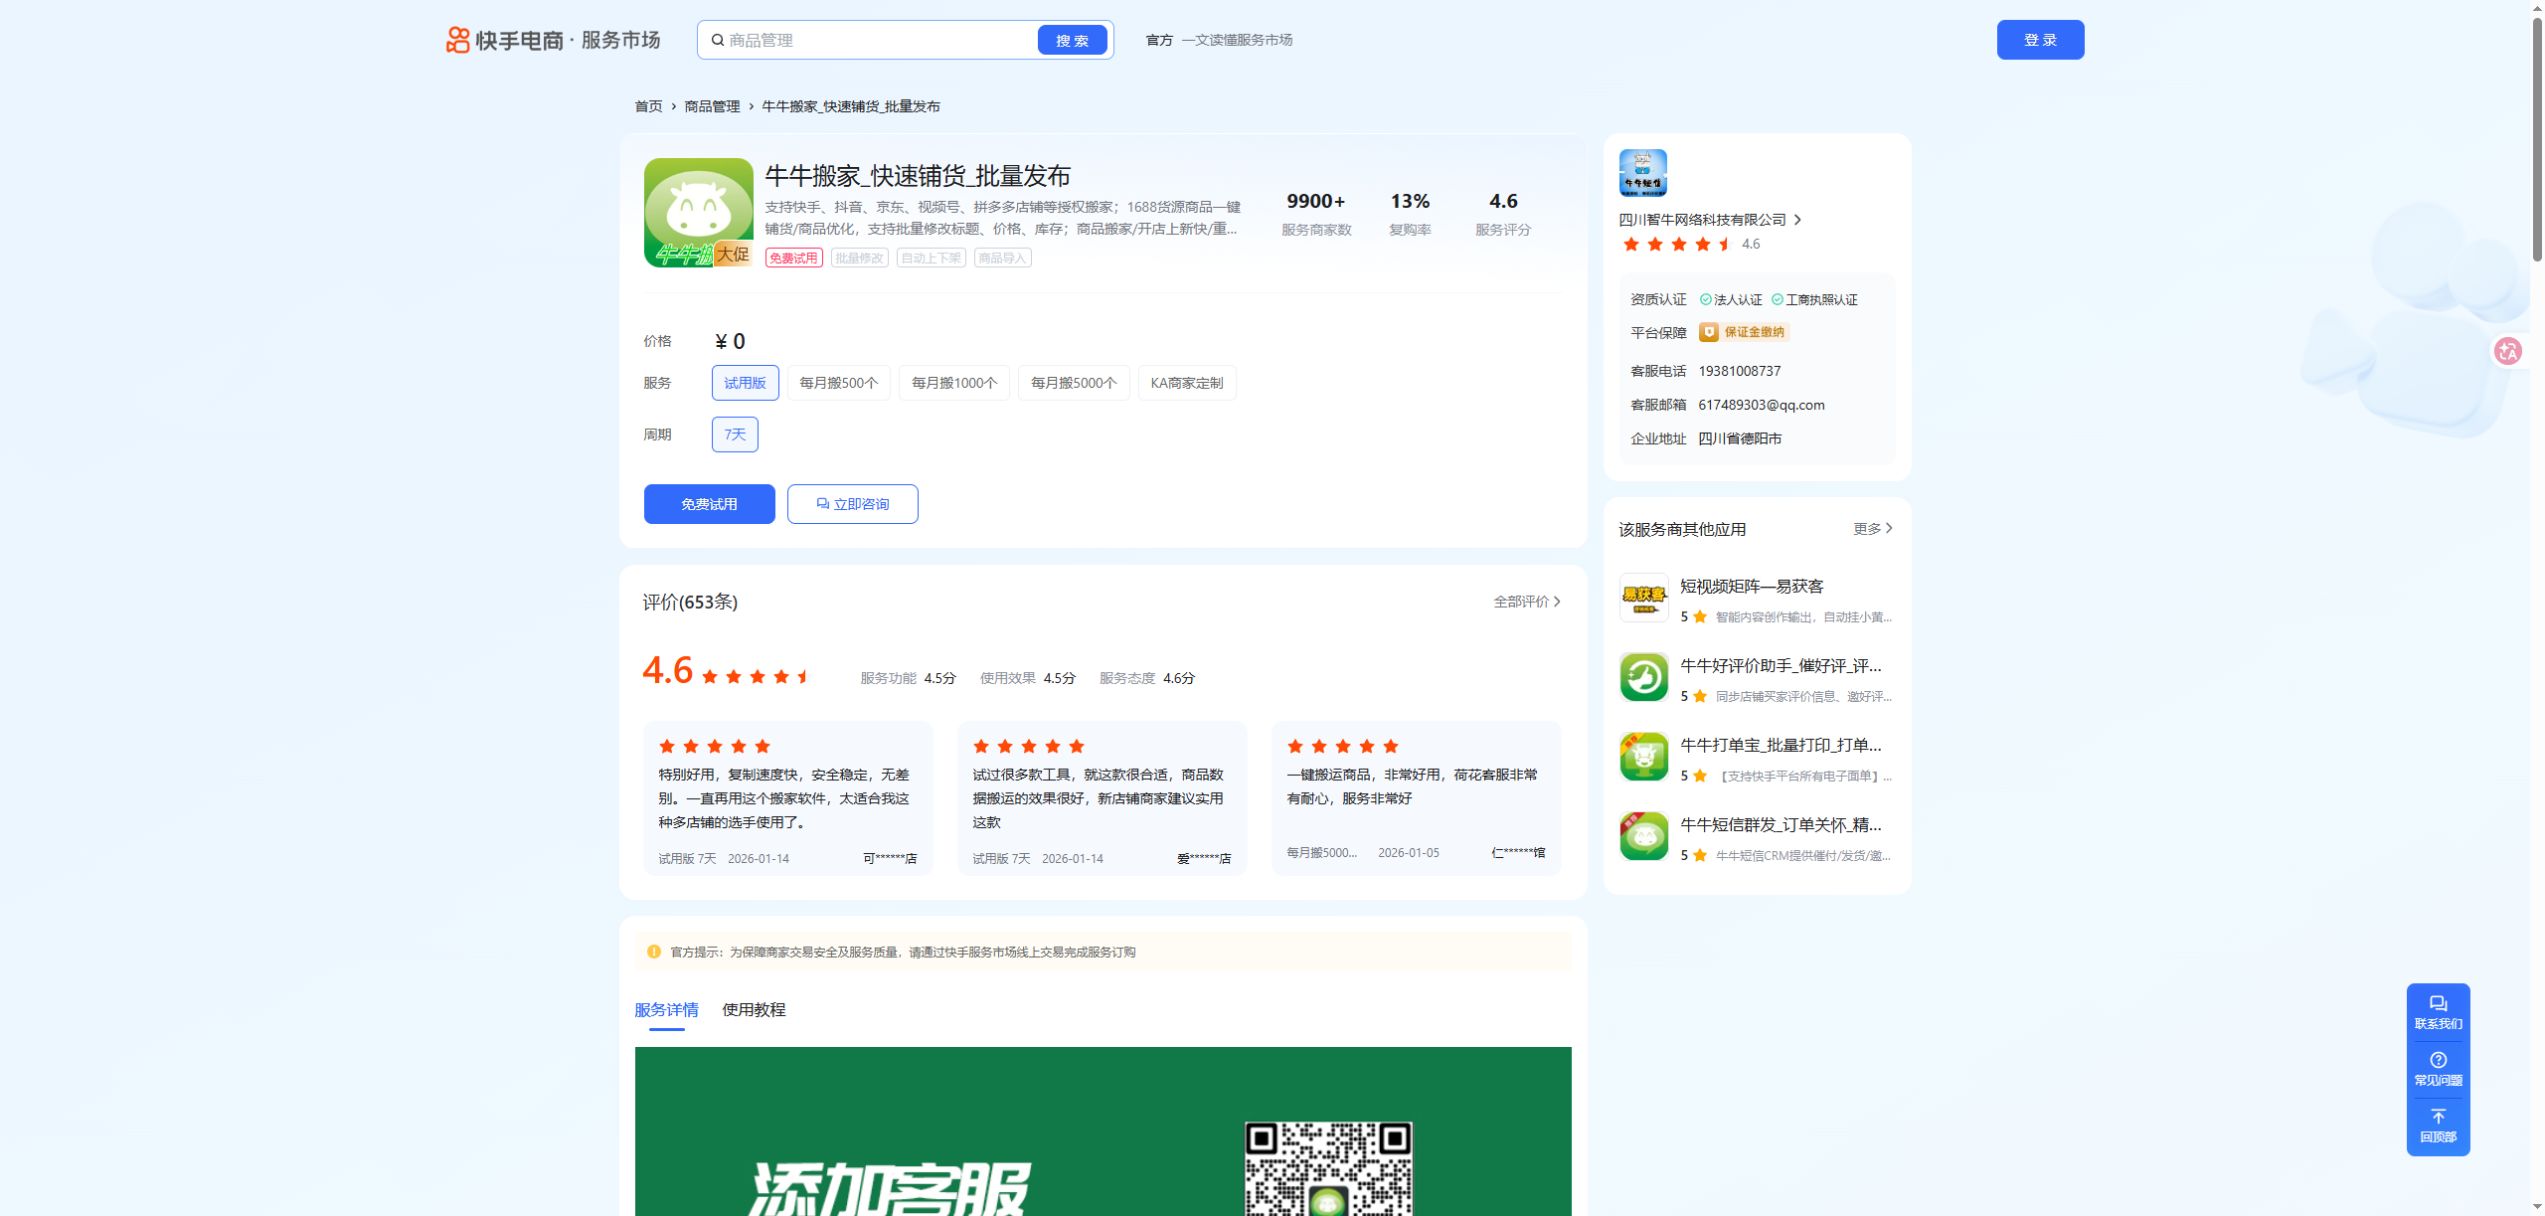Click the 评价(653条) heading

pyautogui.click(x=690, y=602)
